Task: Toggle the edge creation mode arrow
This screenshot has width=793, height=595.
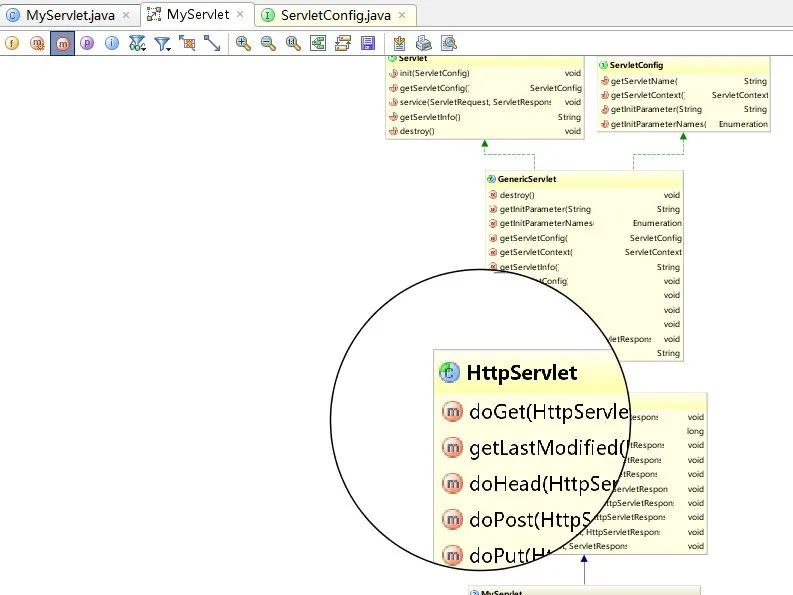Action: pos(212,44)
